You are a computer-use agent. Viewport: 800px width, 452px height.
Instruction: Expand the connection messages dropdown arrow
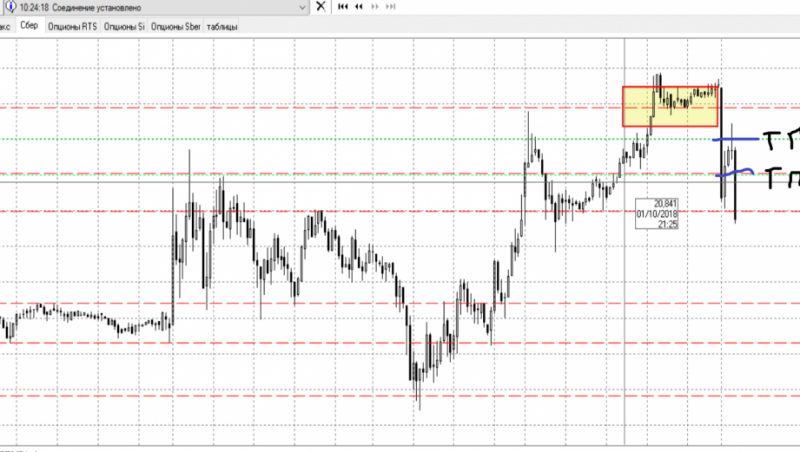(302, 7)
